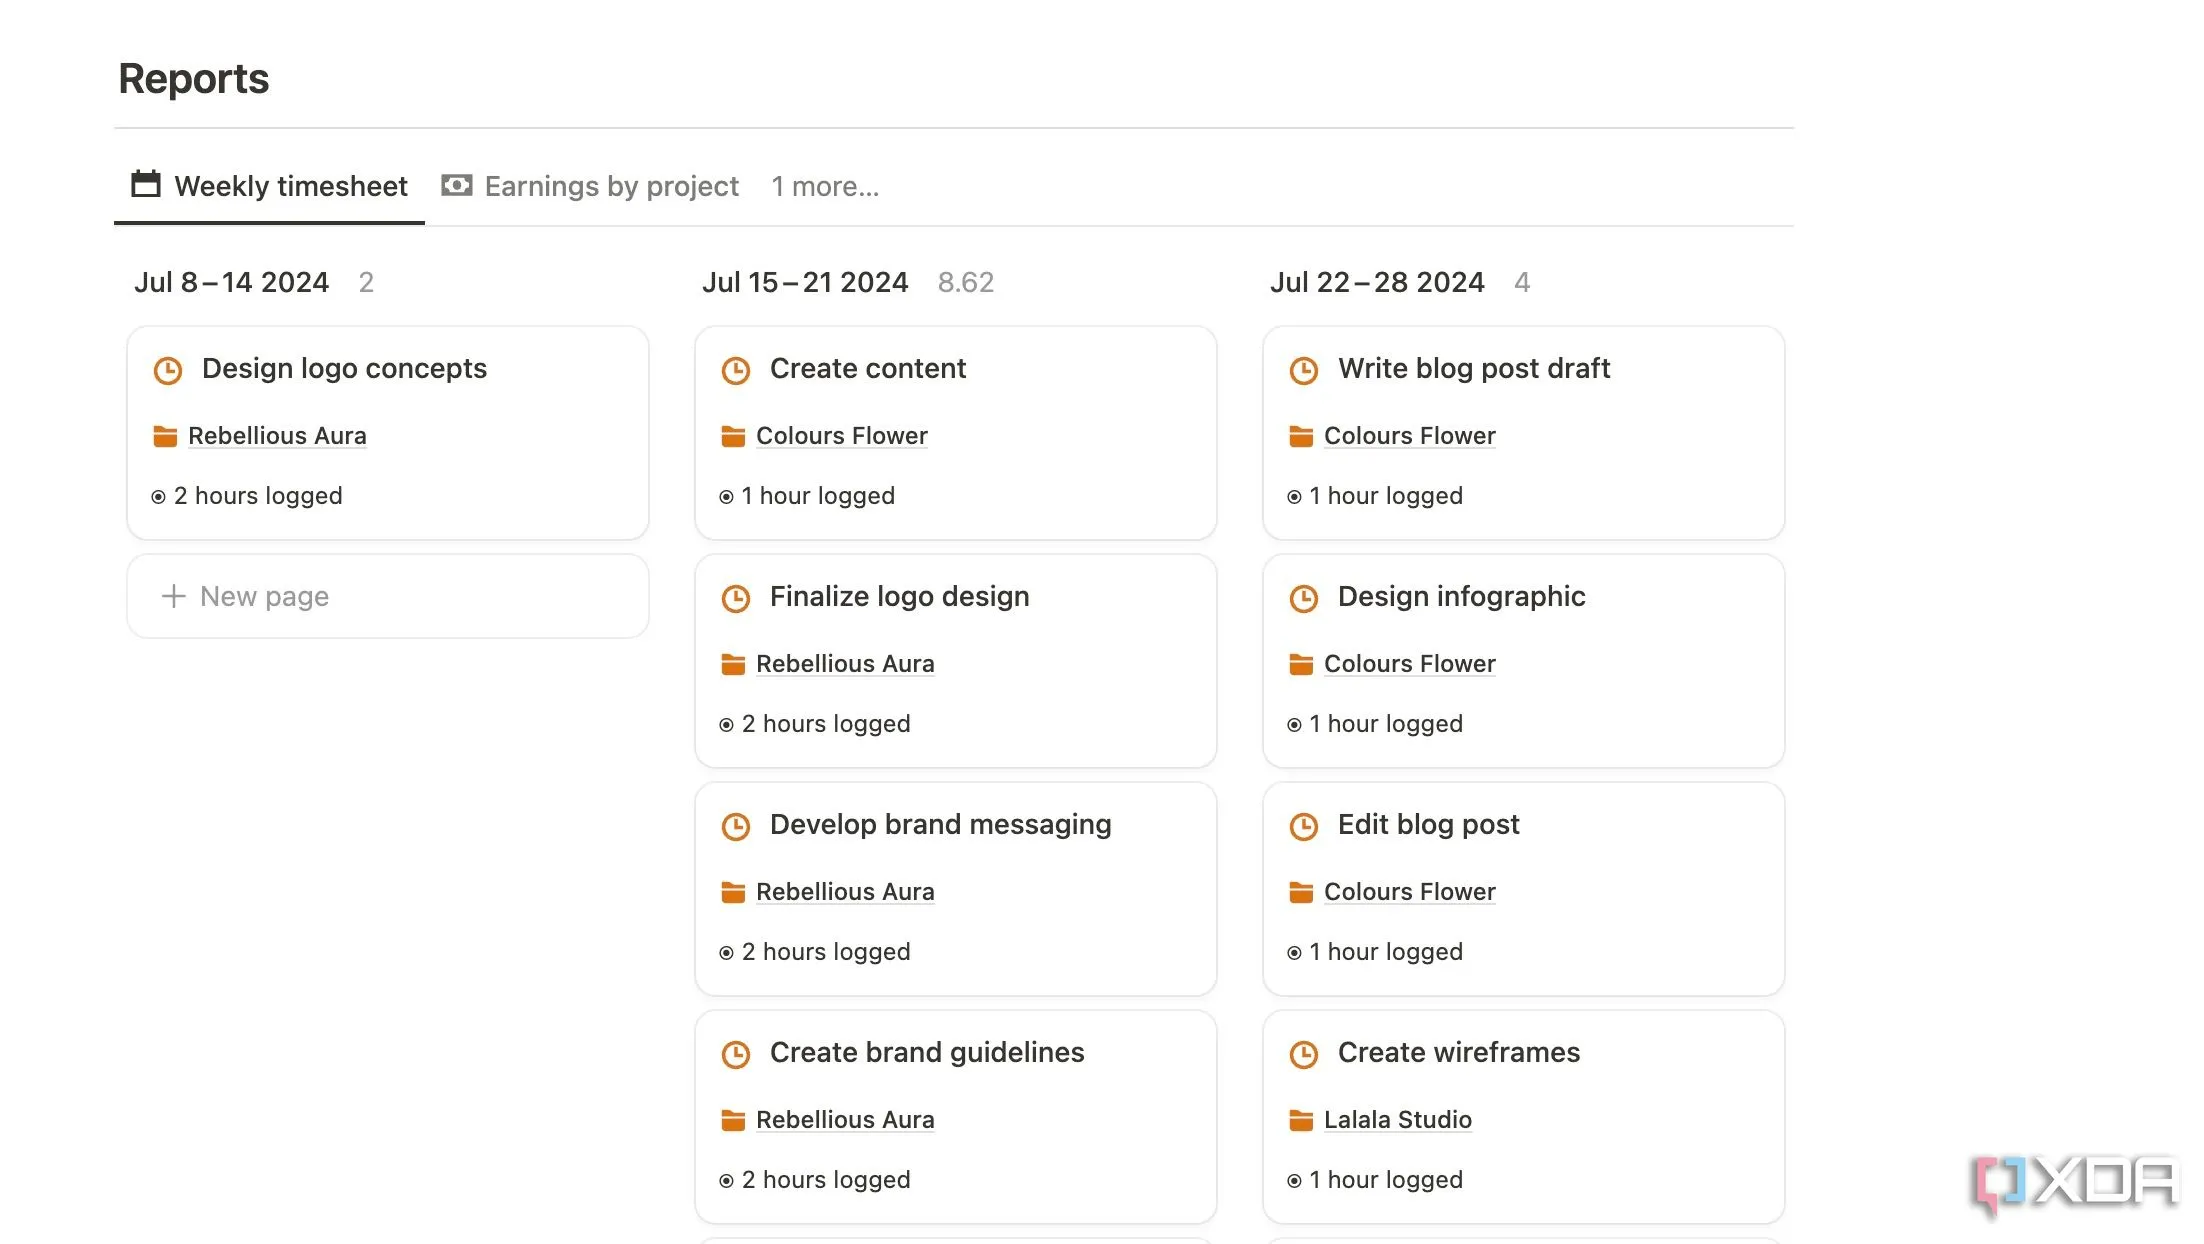Click money icon beside Earnings by project

click(x=457, y=185)
